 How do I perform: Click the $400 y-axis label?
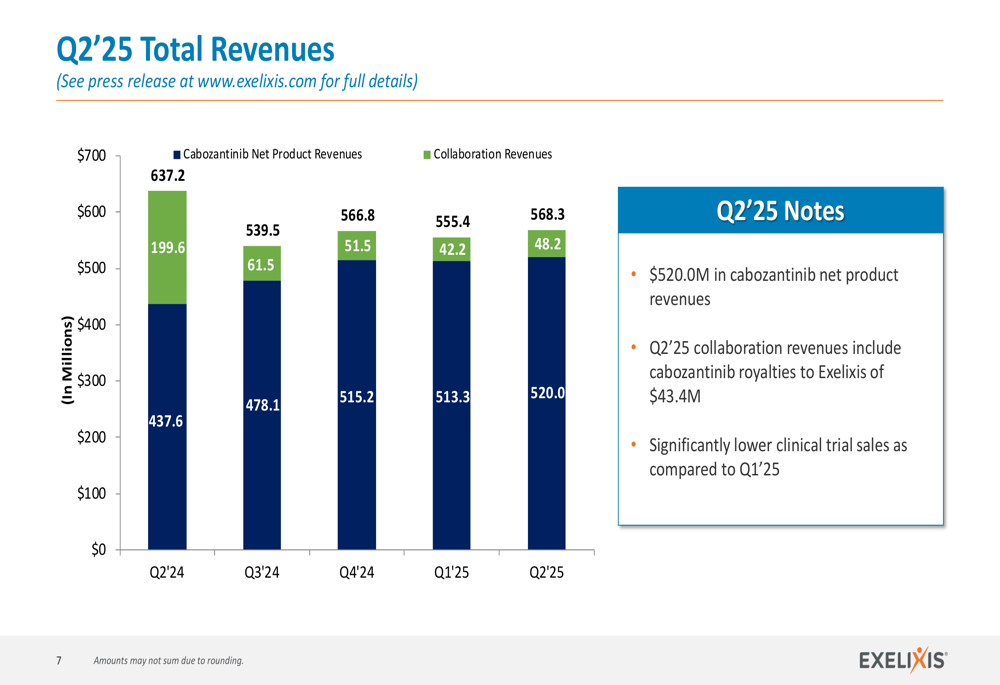click(92, 324)
